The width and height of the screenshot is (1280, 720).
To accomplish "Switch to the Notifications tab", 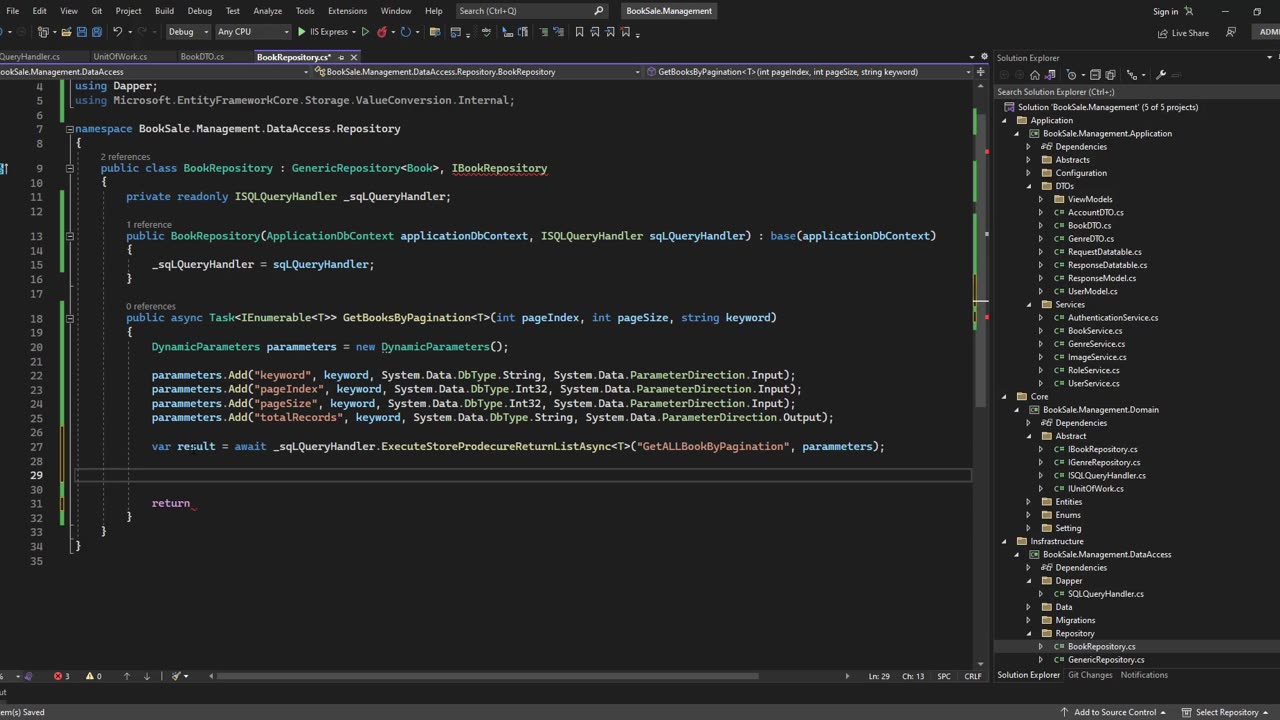I will coord(1144,675).
